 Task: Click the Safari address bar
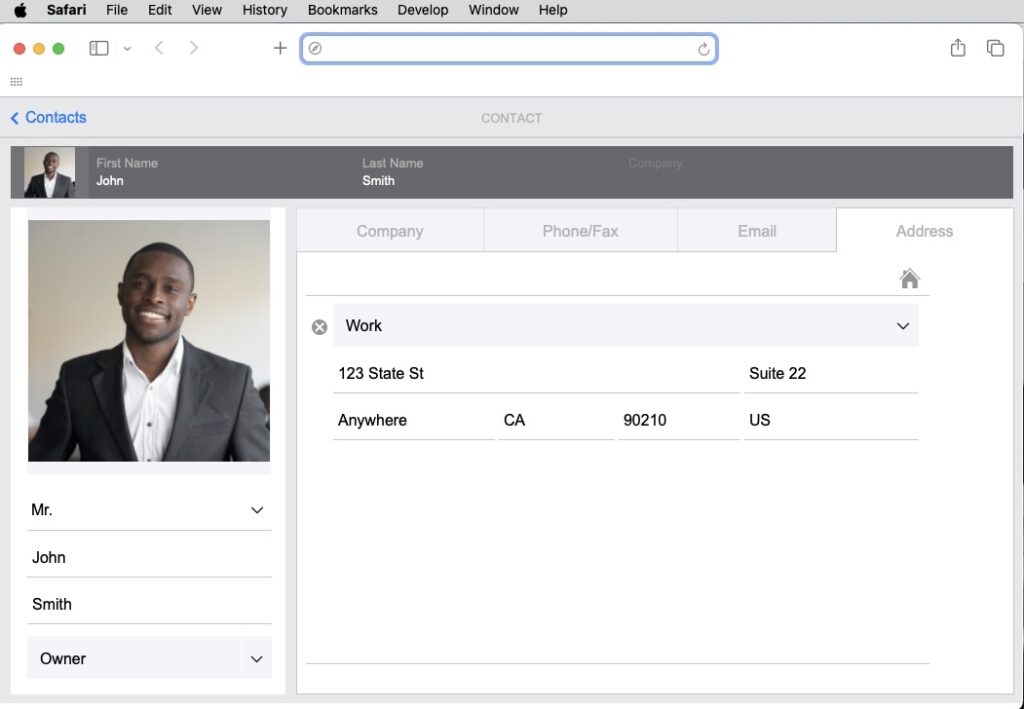(509, 48)
